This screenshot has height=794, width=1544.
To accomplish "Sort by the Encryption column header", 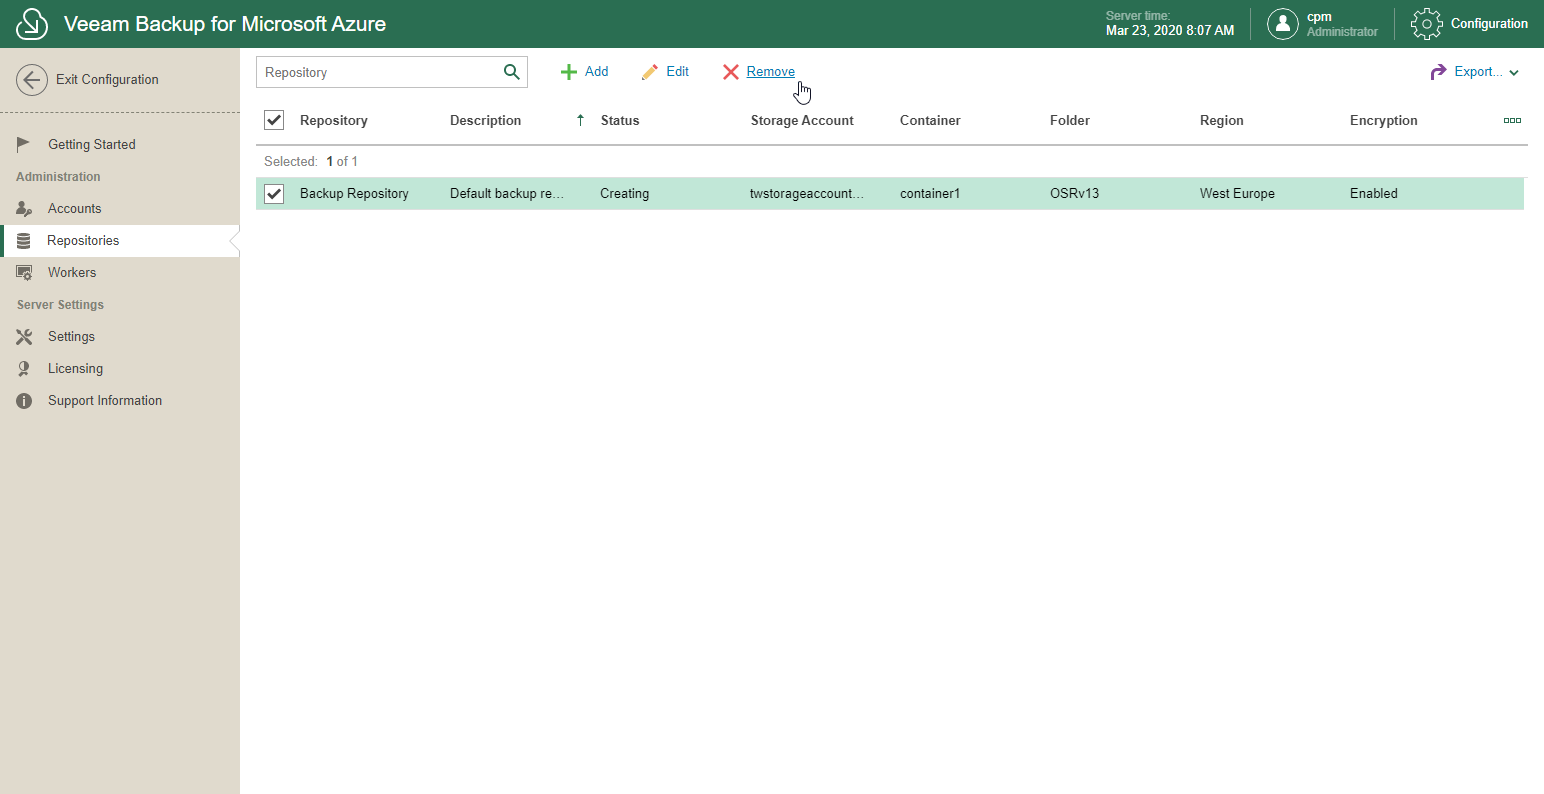I will 1384,120.
